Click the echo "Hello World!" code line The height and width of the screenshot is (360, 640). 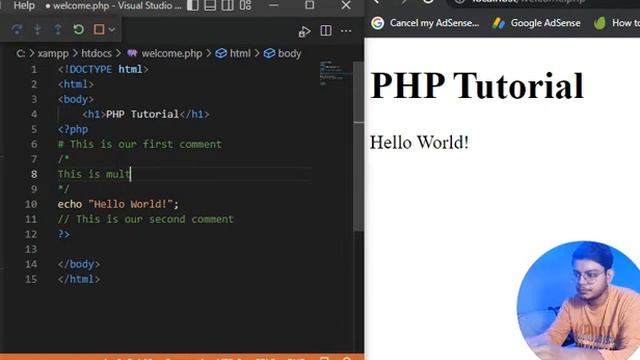pos(118,204)
